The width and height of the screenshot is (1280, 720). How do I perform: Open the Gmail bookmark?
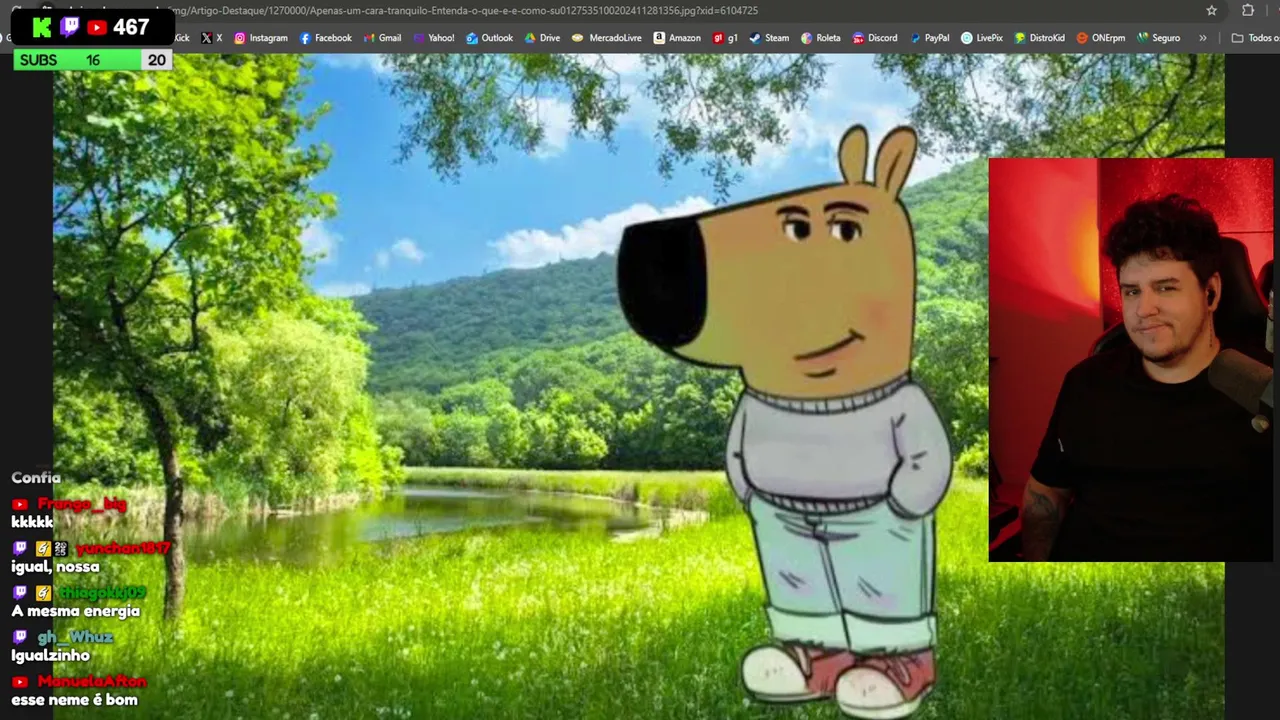click(x=382, y=38)
